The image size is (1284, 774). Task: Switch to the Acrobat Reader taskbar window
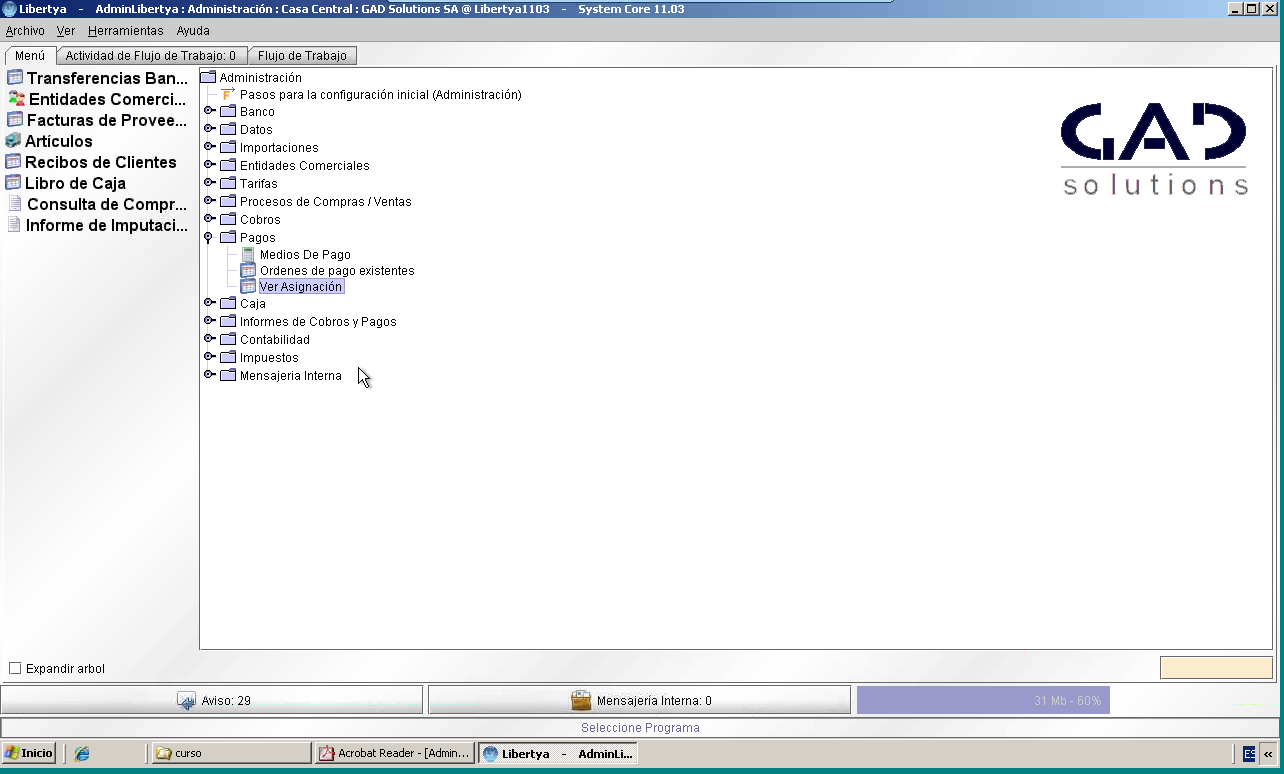coord(394,753)
